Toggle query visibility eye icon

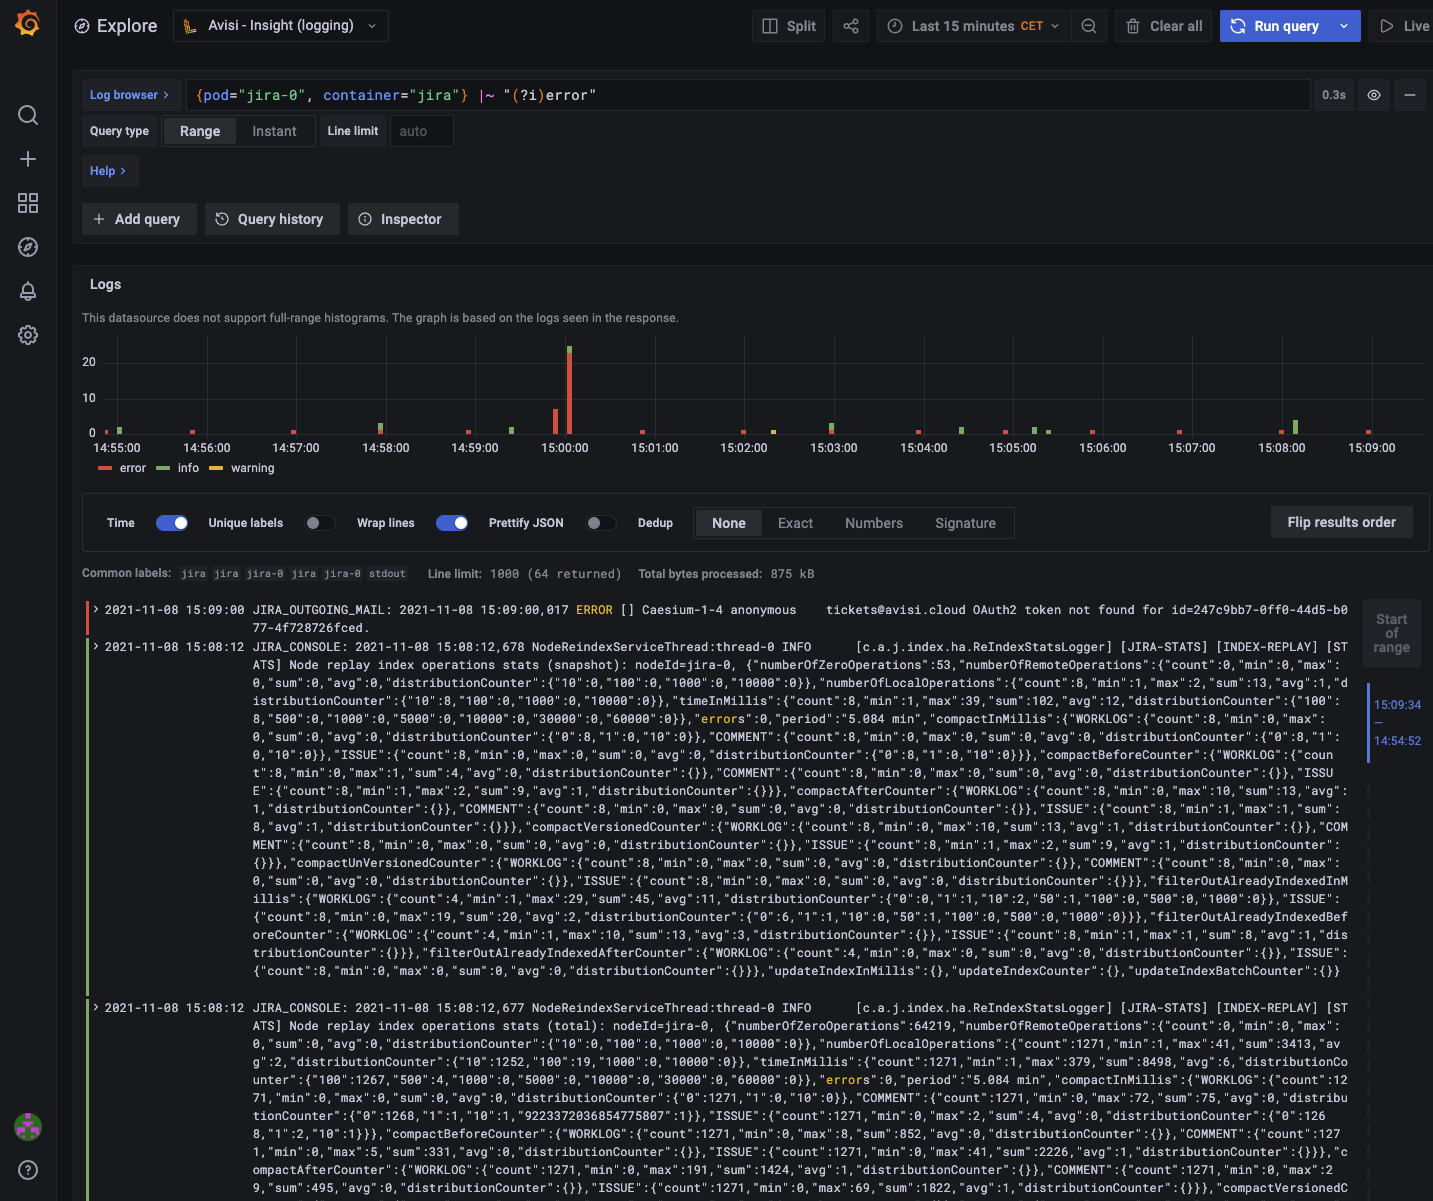pos(1374,95)
